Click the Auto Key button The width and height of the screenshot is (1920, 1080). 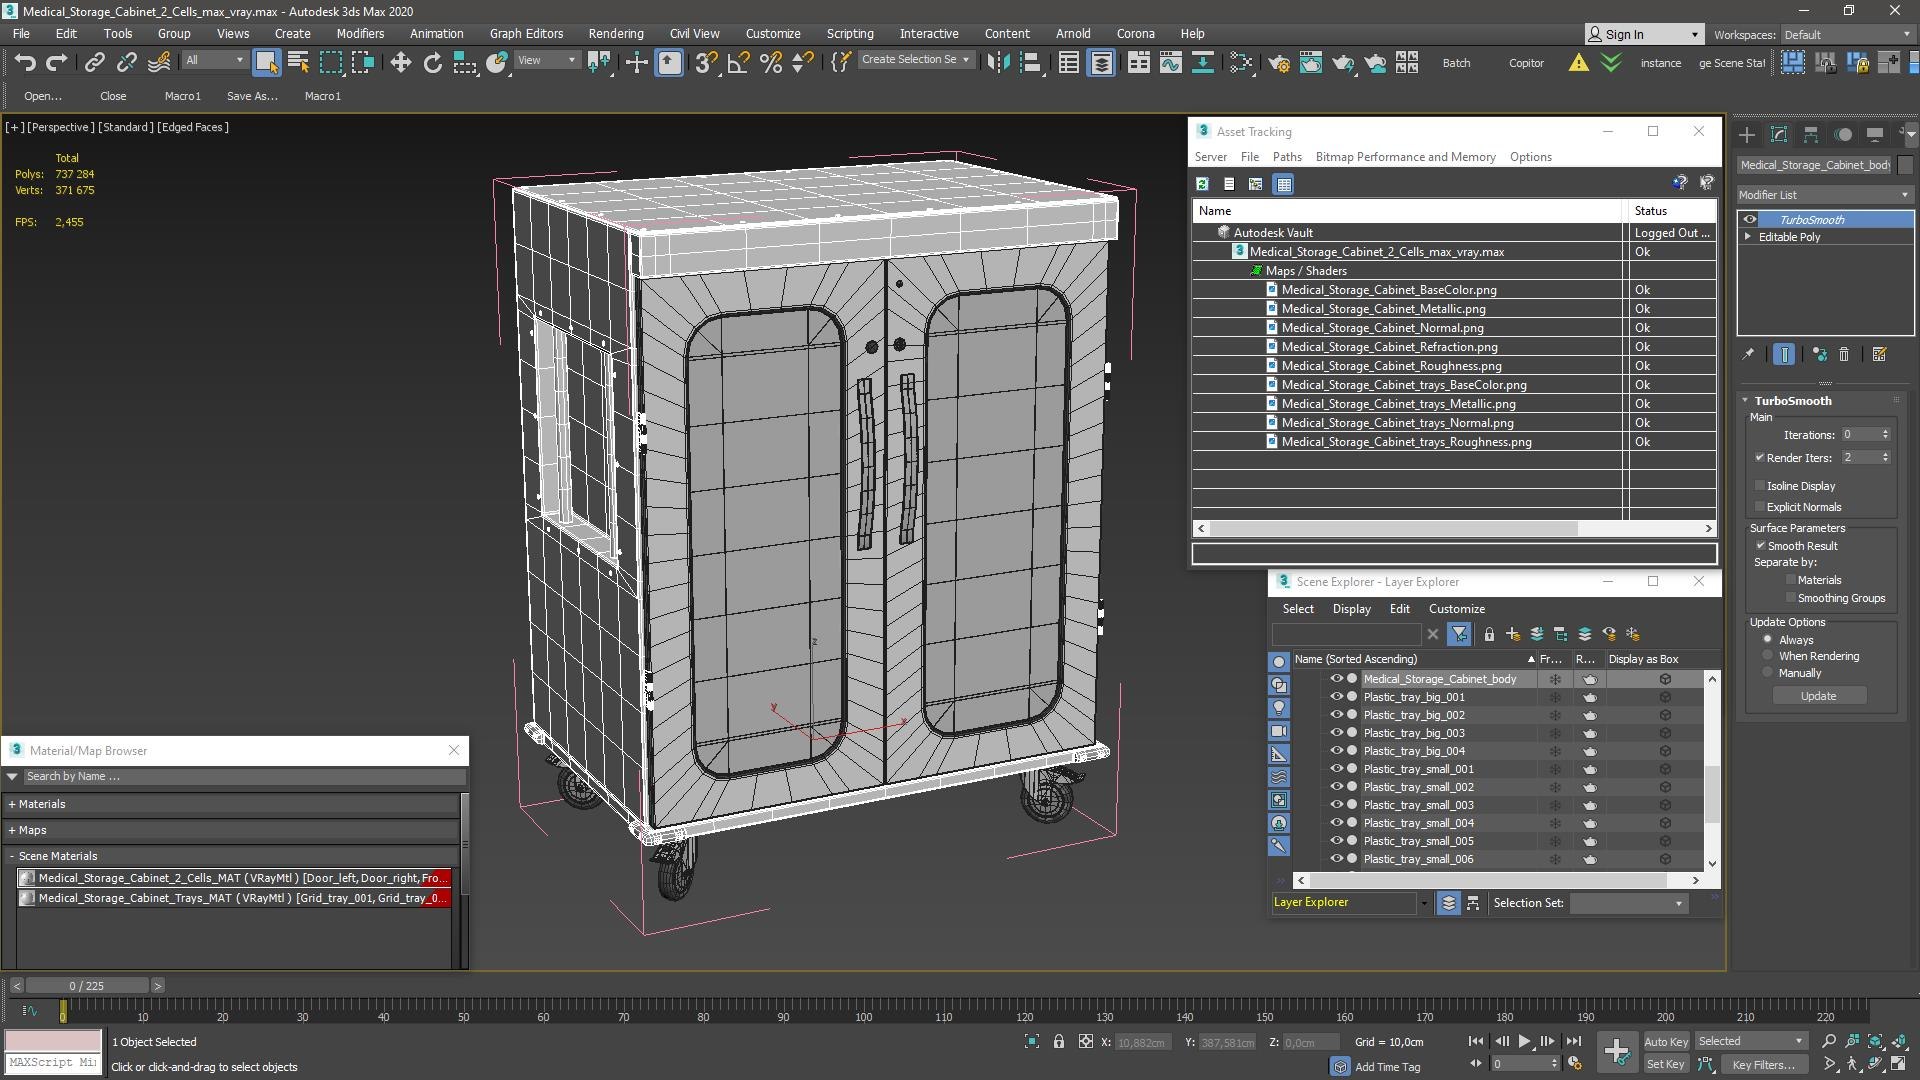[x=1665, y=1042]
